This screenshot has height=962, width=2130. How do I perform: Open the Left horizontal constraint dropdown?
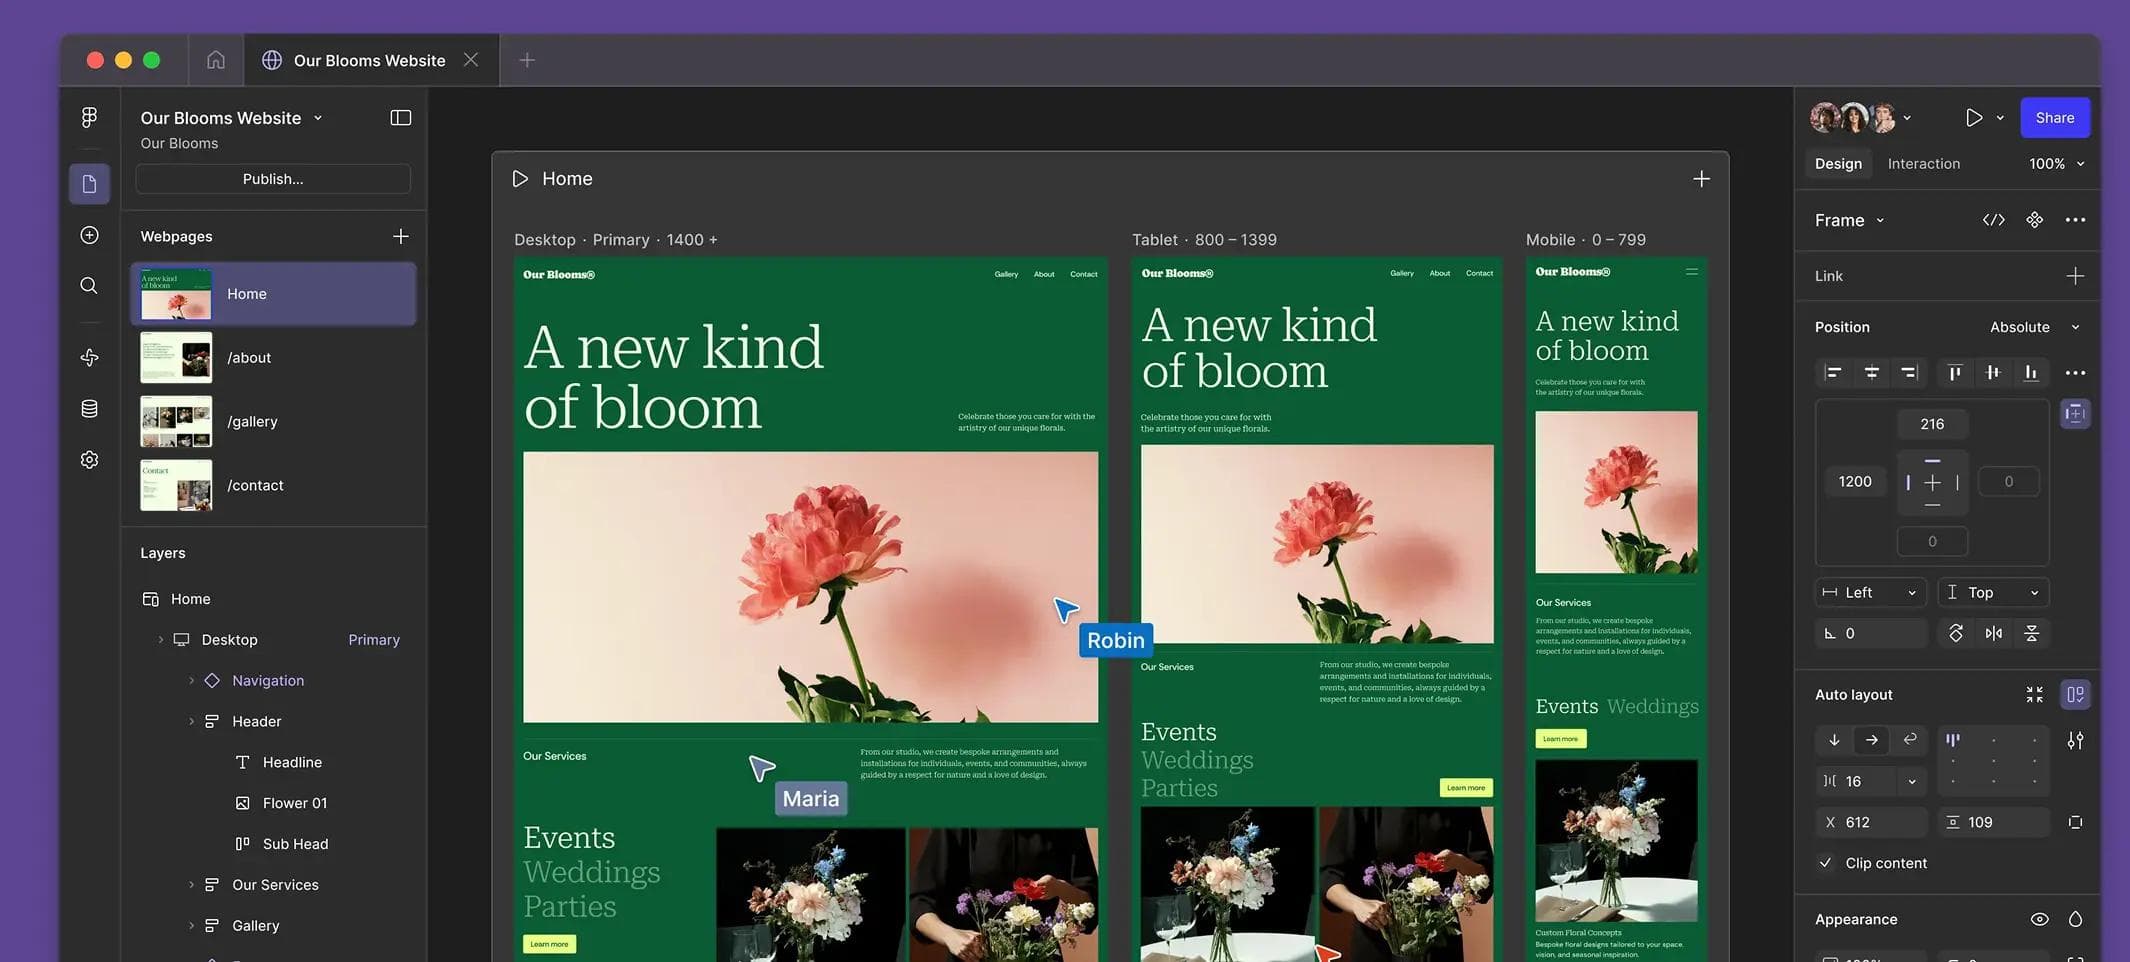(1870, 592)
